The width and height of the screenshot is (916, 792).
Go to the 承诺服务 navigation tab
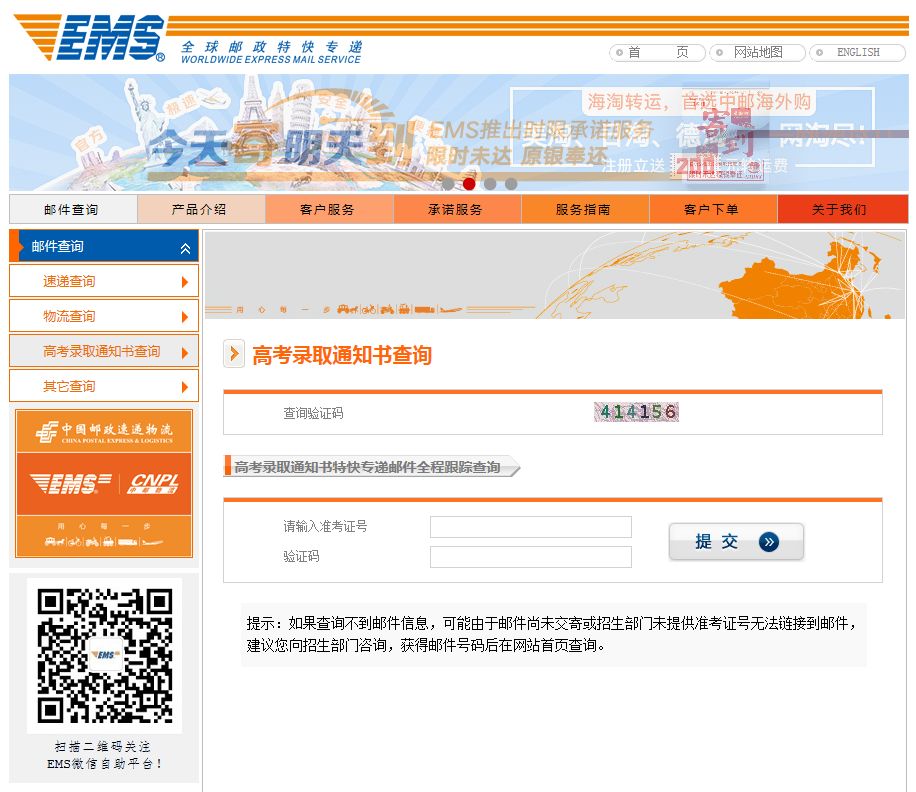(456, 210)
